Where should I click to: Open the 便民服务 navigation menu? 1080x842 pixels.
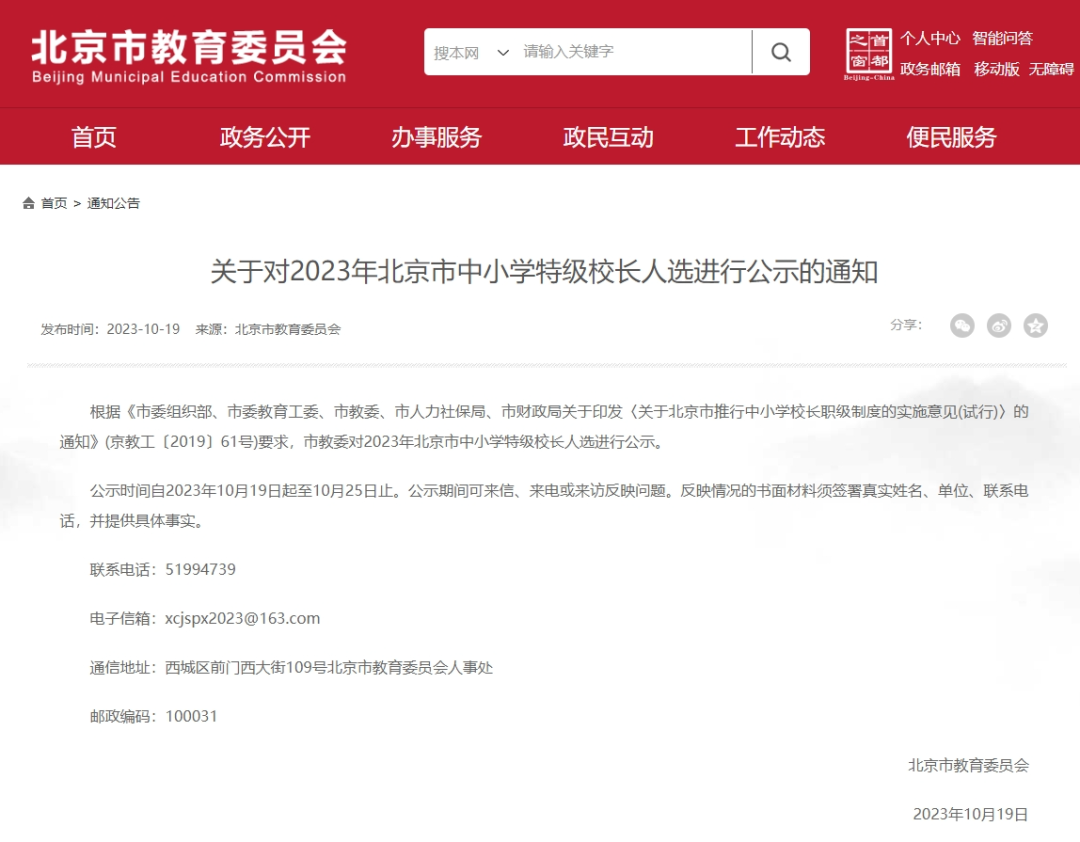(x=951, y=137)
